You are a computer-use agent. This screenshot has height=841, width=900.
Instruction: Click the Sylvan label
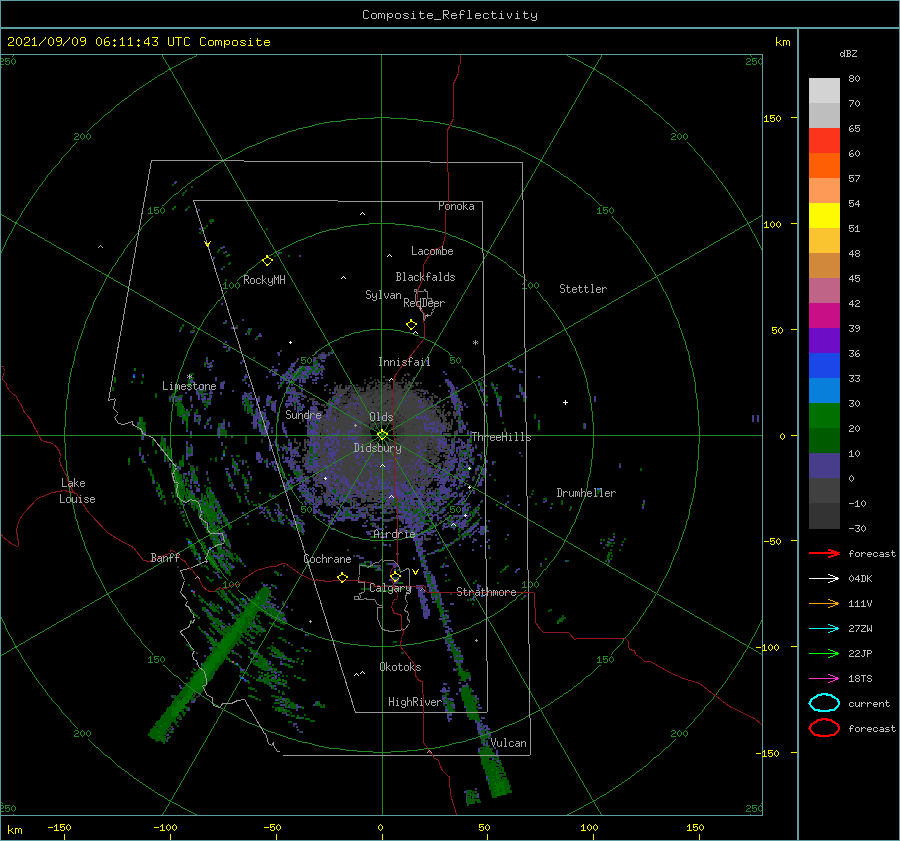383,295
